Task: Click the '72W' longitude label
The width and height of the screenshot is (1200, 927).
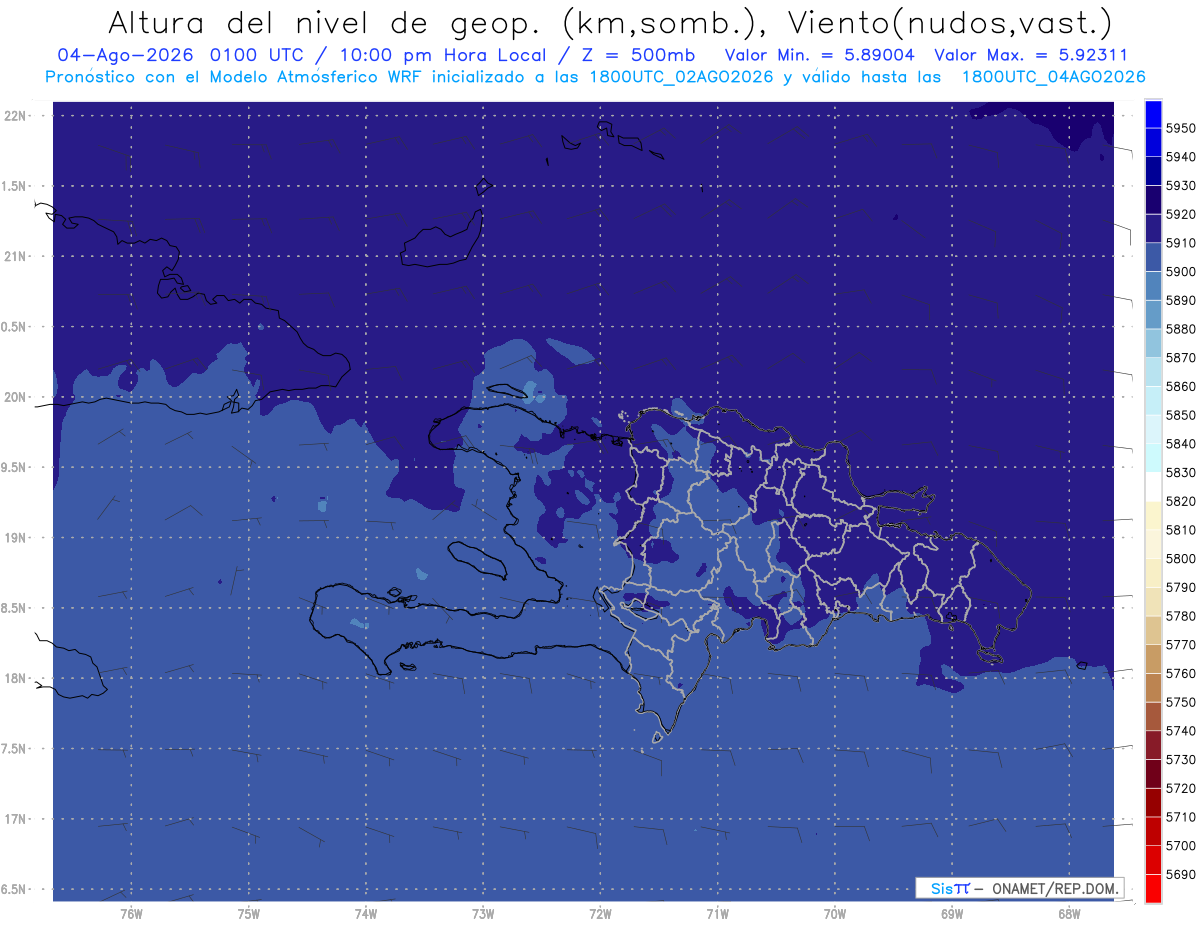Action: click(x=600, y=913)
